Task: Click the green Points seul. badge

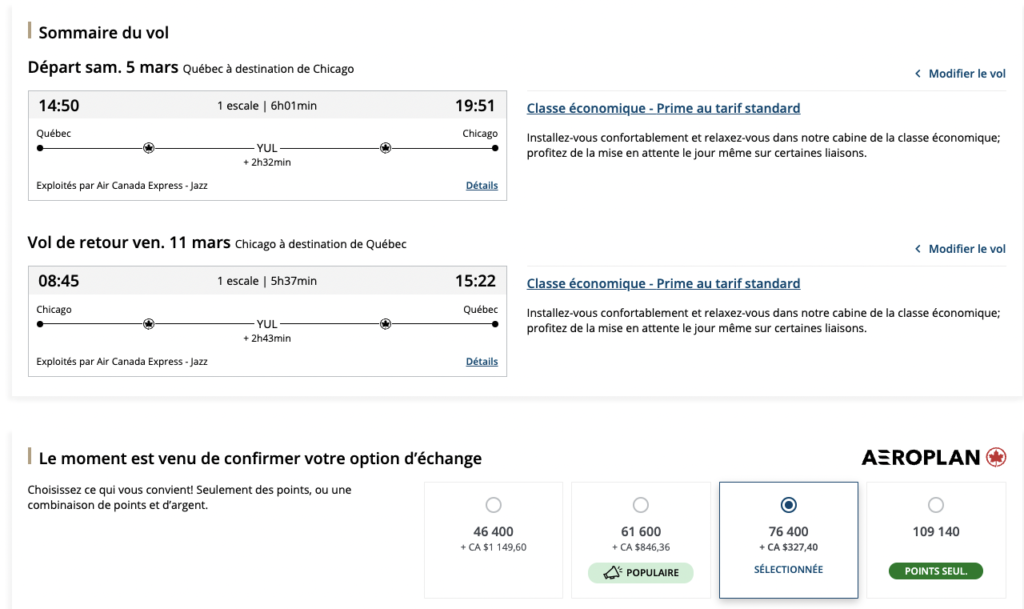Action: pos(936,571)
